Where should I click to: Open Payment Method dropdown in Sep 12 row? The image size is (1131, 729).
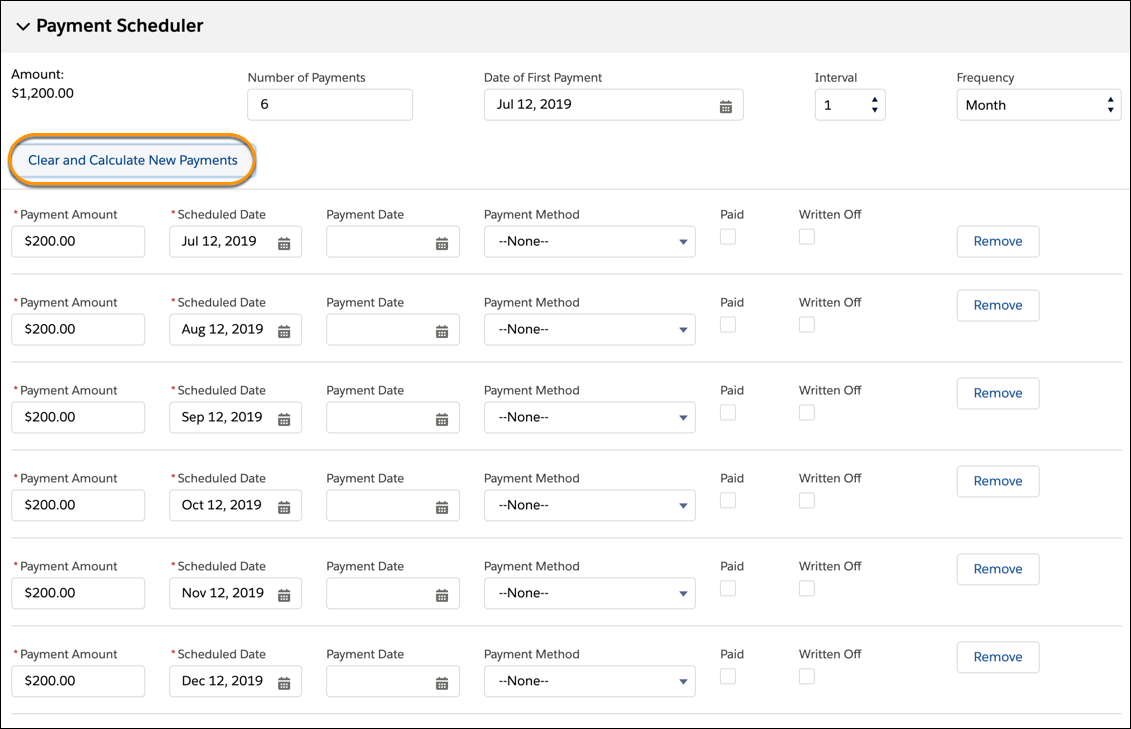(589, 417)
